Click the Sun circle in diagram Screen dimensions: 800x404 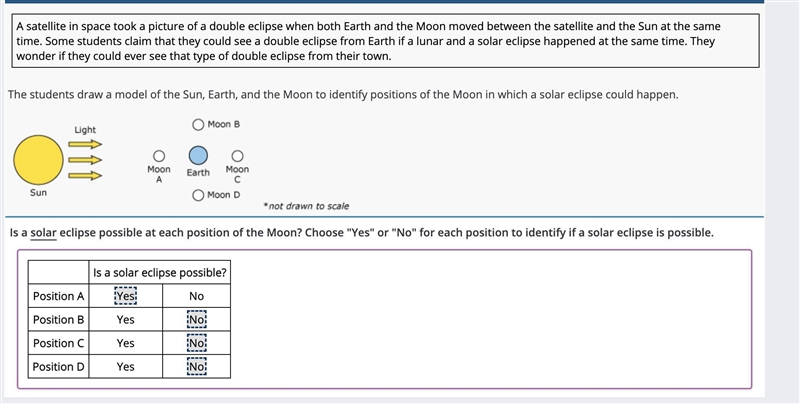[39, 160]
